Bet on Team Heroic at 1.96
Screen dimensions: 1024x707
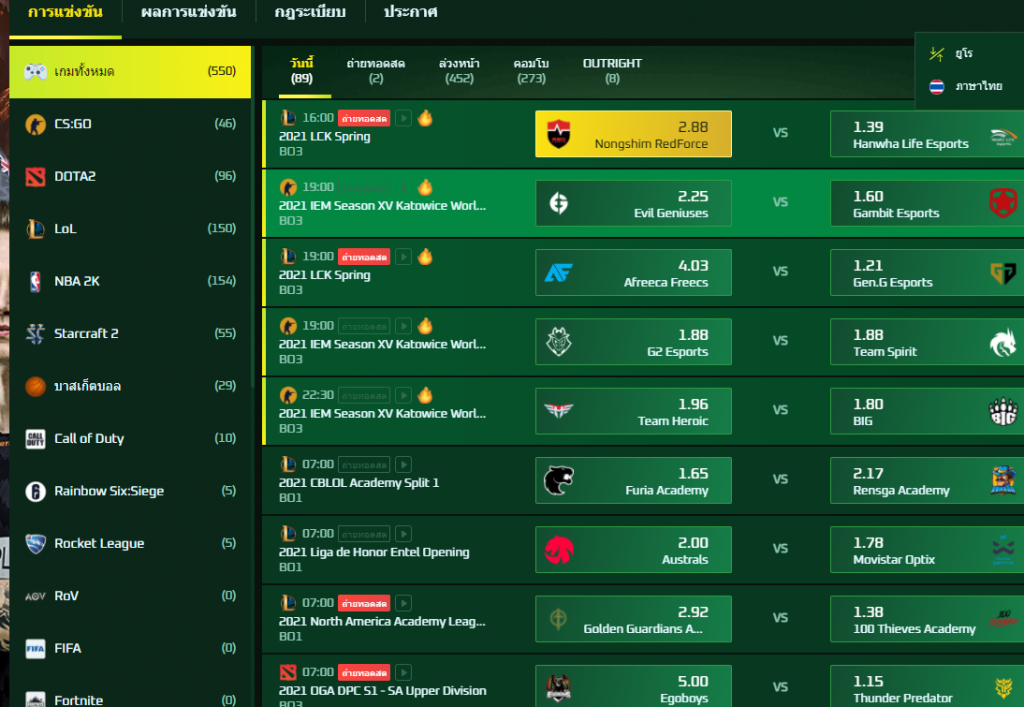[x=633, y=411]
